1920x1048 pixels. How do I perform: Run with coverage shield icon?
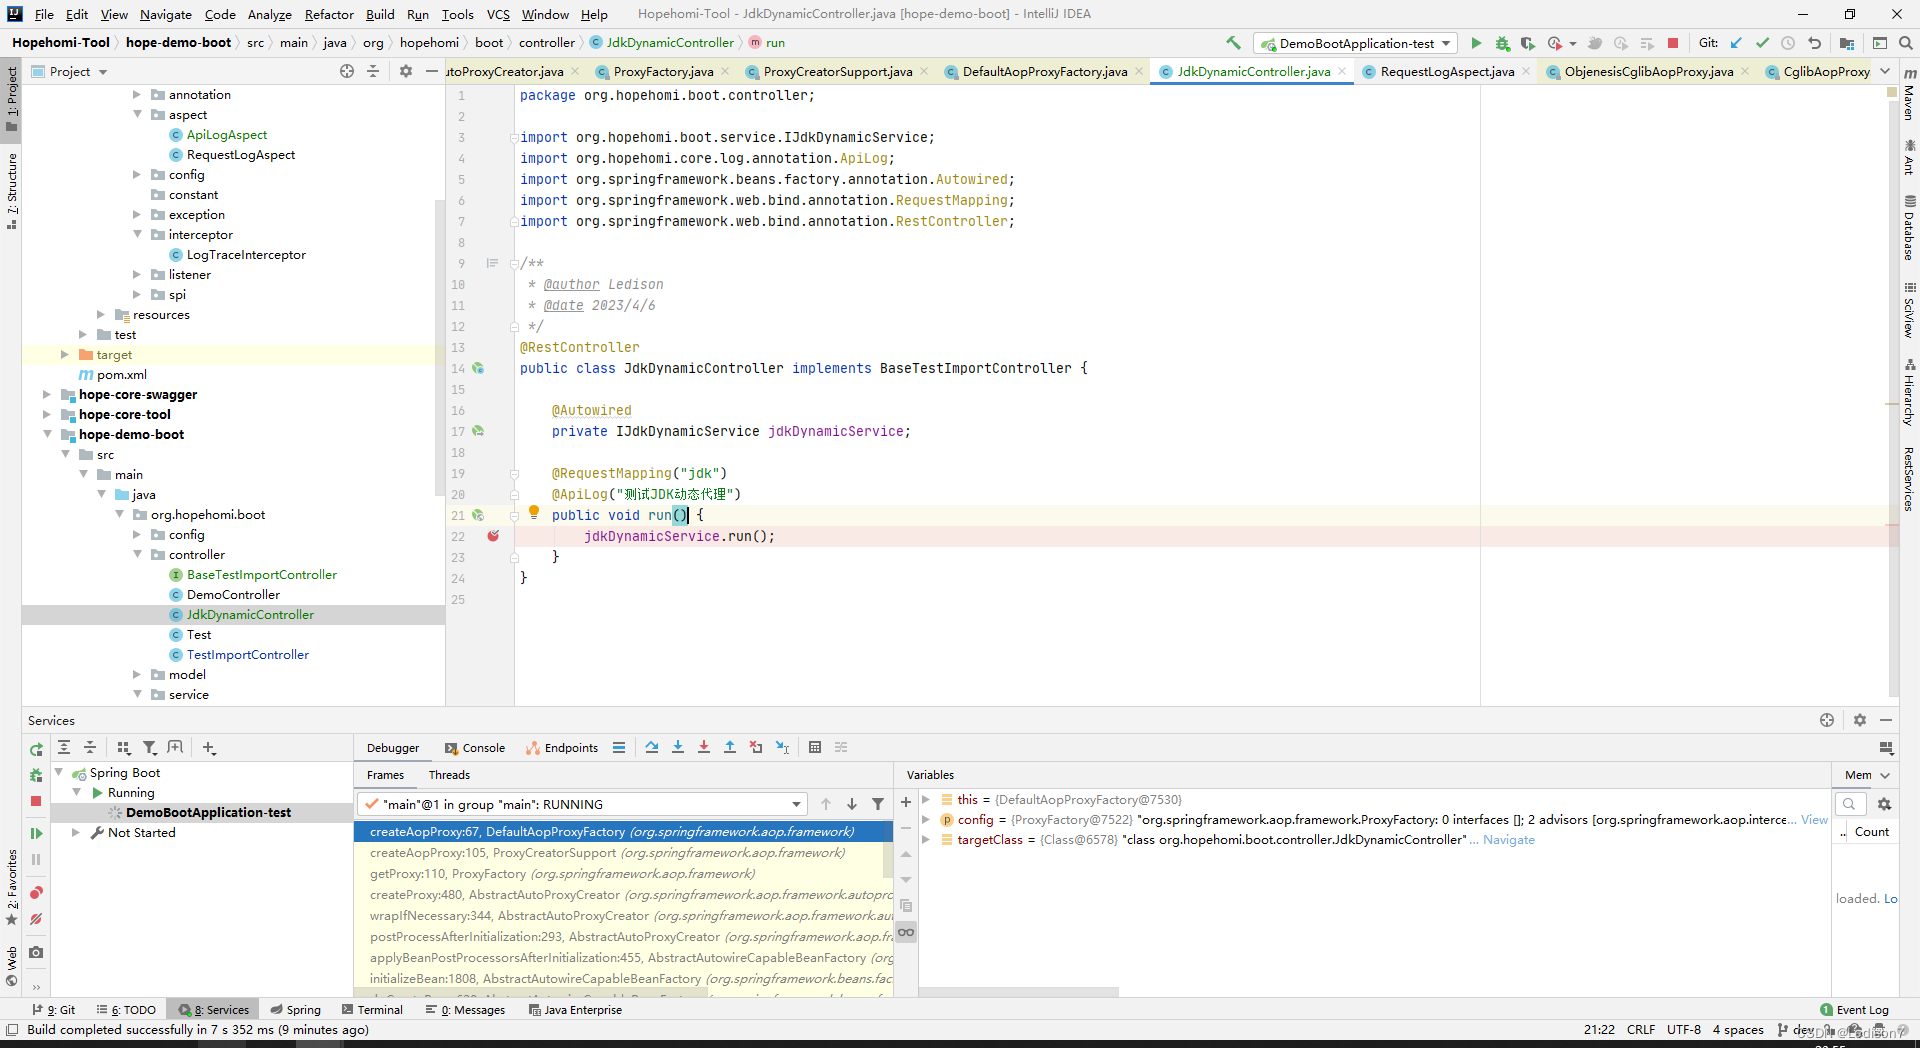1527,43
